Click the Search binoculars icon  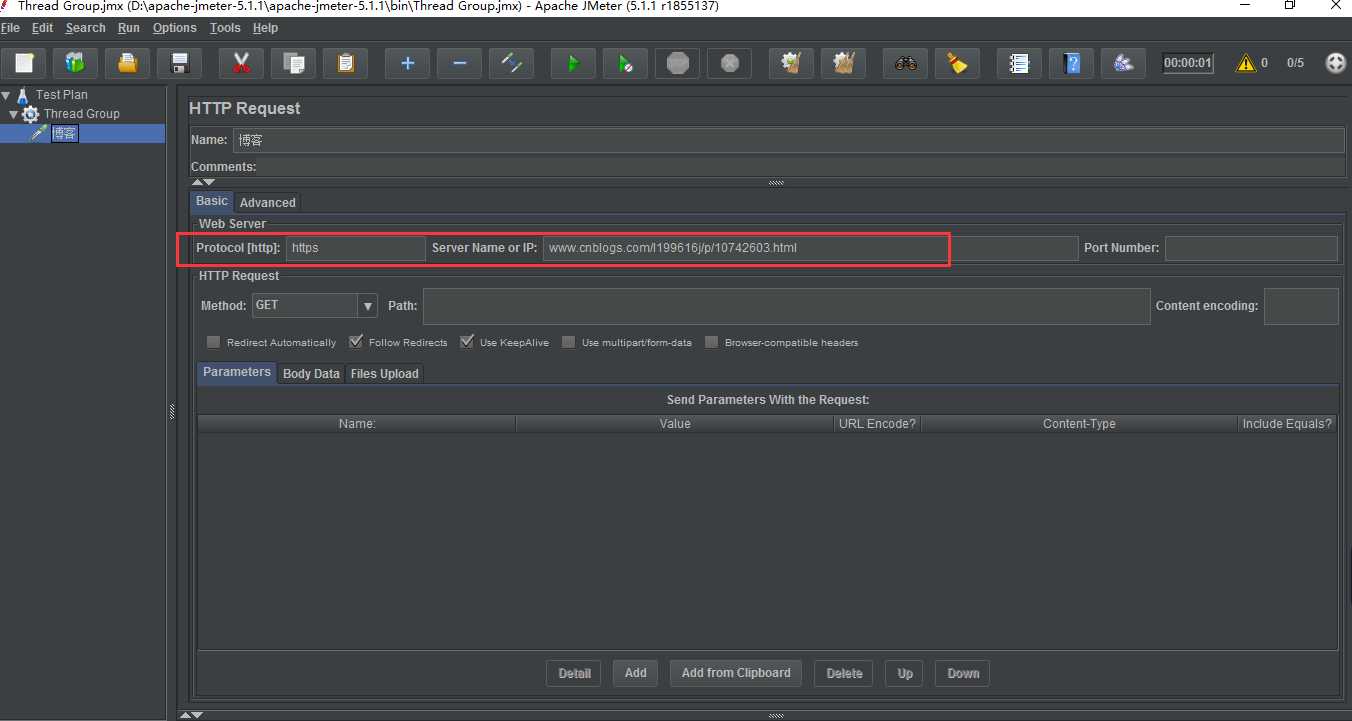[x=905, y=64]
